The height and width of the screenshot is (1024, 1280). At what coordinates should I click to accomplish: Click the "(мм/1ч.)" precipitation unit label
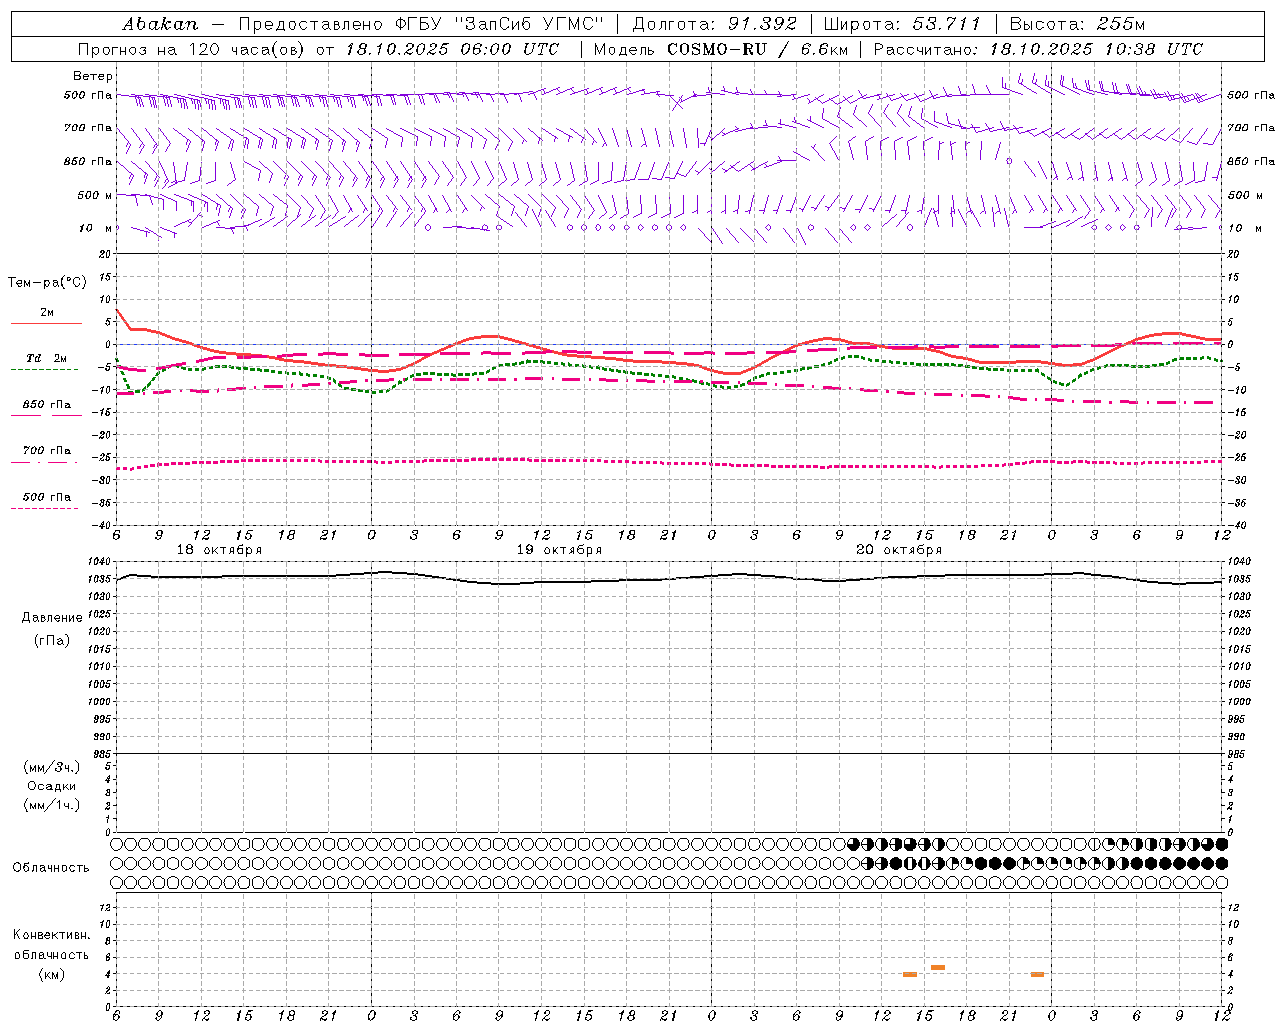point(52,805)
